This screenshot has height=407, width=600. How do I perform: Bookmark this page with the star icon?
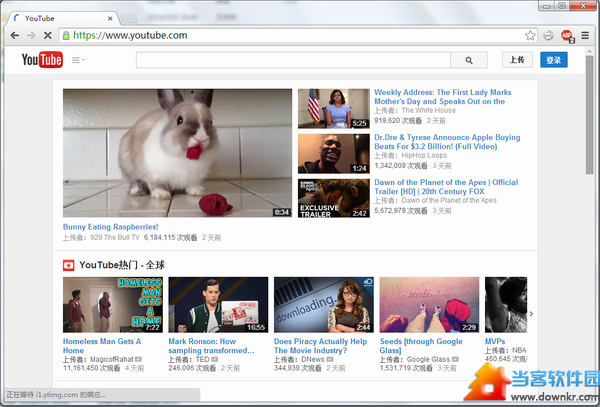pos(530,36)
